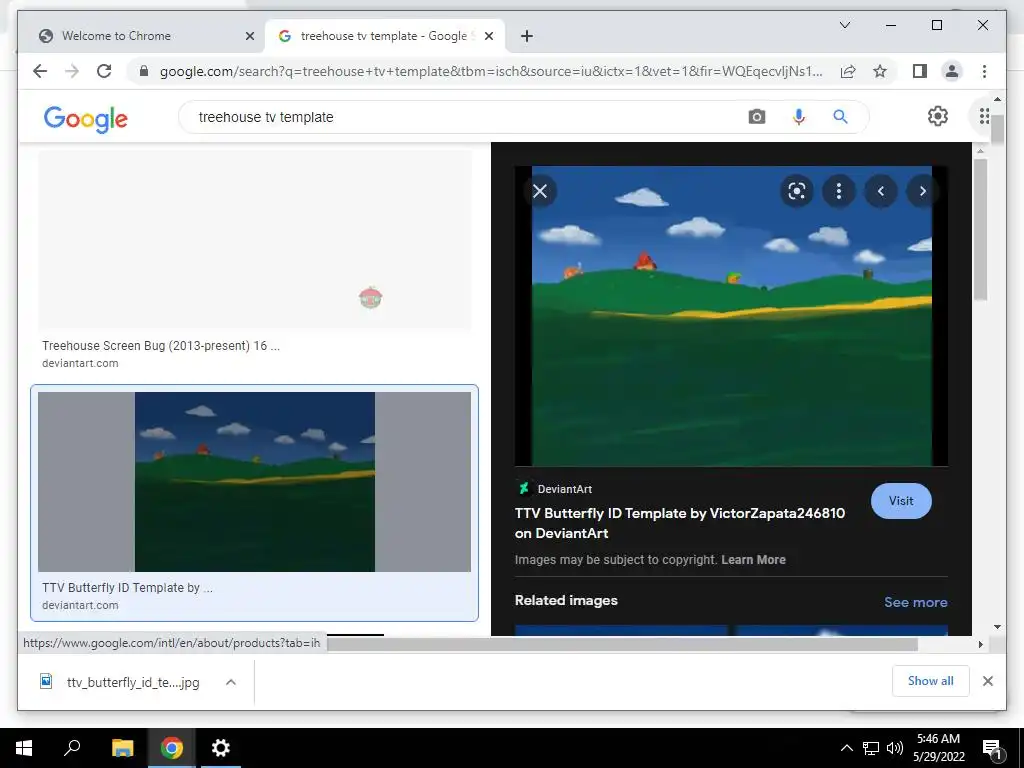Click Chrome icon in taskbar

(172, 748)
